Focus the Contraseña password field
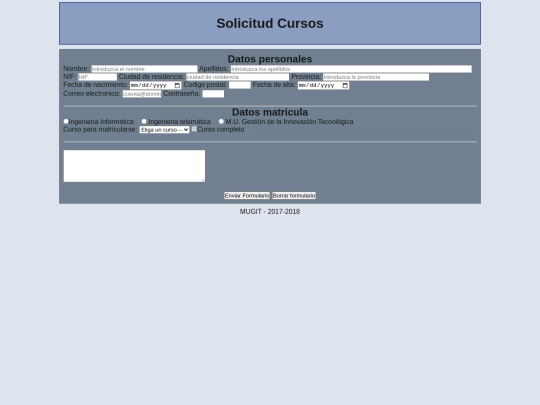Viewport: 540px width, 405px height. coord(213,94)
